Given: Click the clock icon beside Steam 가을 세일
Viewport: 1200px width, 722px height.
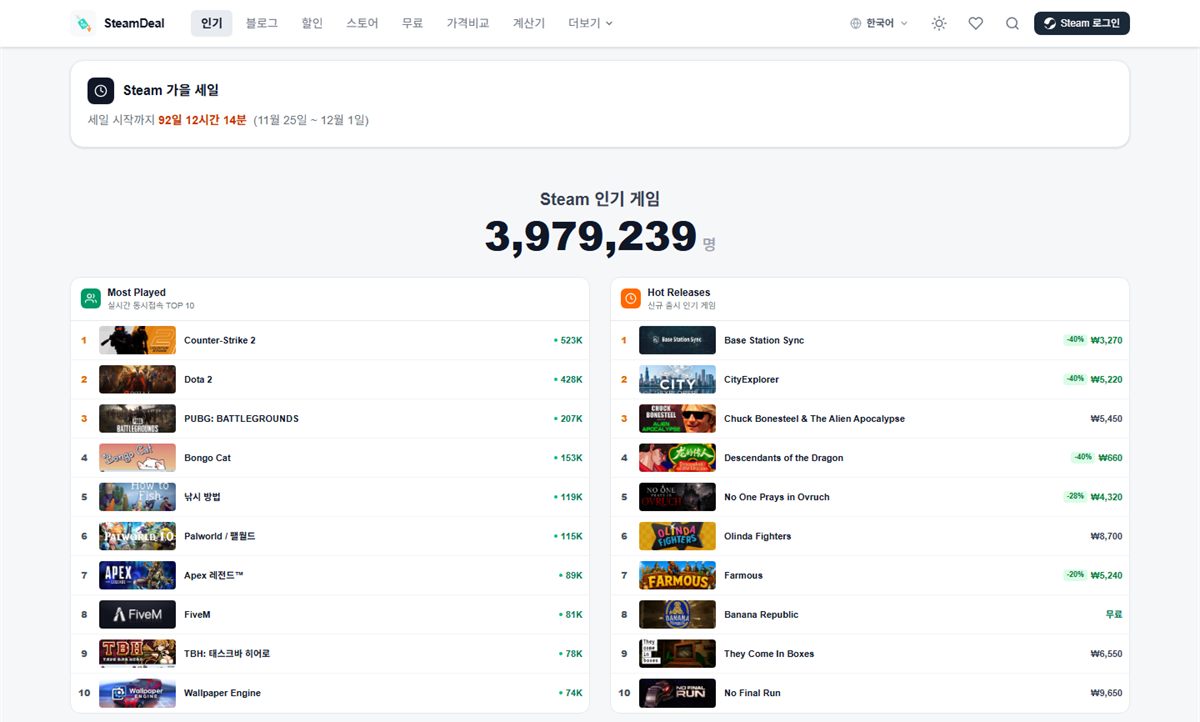Looking at the screenshot, I should pos(101,91).
